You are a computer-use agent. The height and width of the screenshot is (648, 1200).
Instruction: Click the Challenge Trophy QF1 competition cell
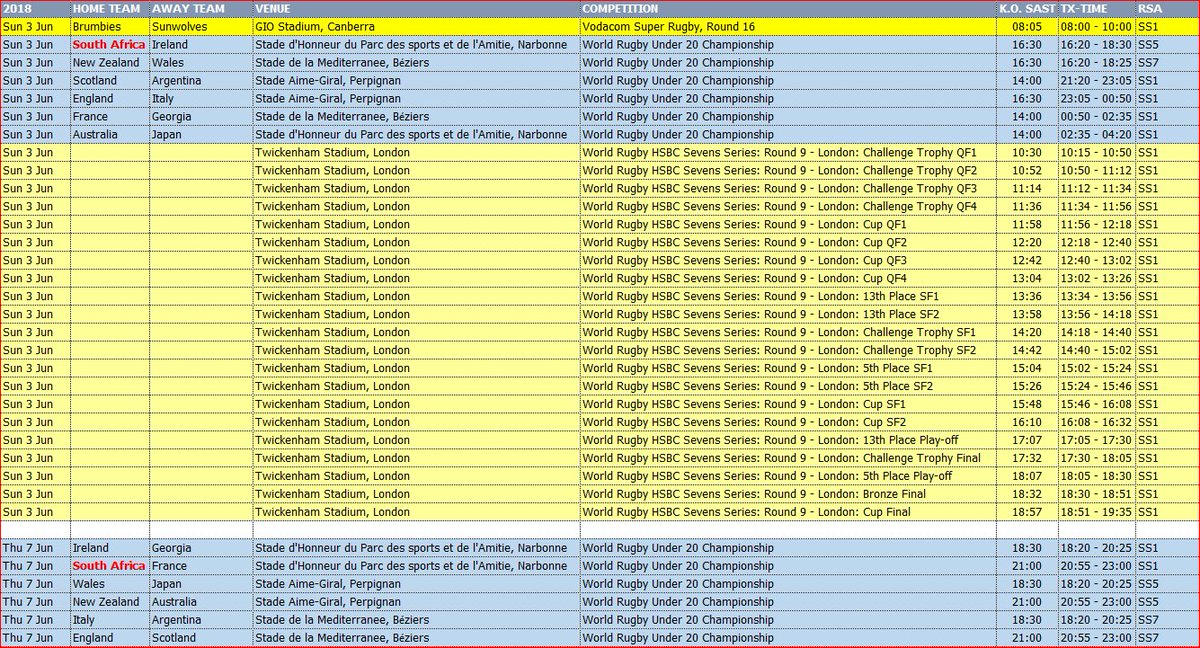788,153
